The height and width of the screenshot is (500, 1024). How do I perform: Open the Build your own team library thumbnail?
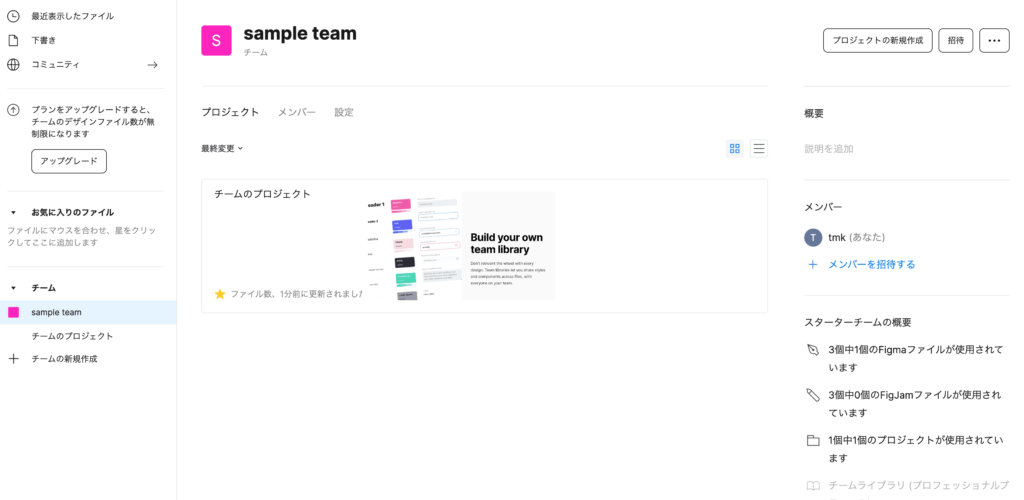(x=460, y=245)
